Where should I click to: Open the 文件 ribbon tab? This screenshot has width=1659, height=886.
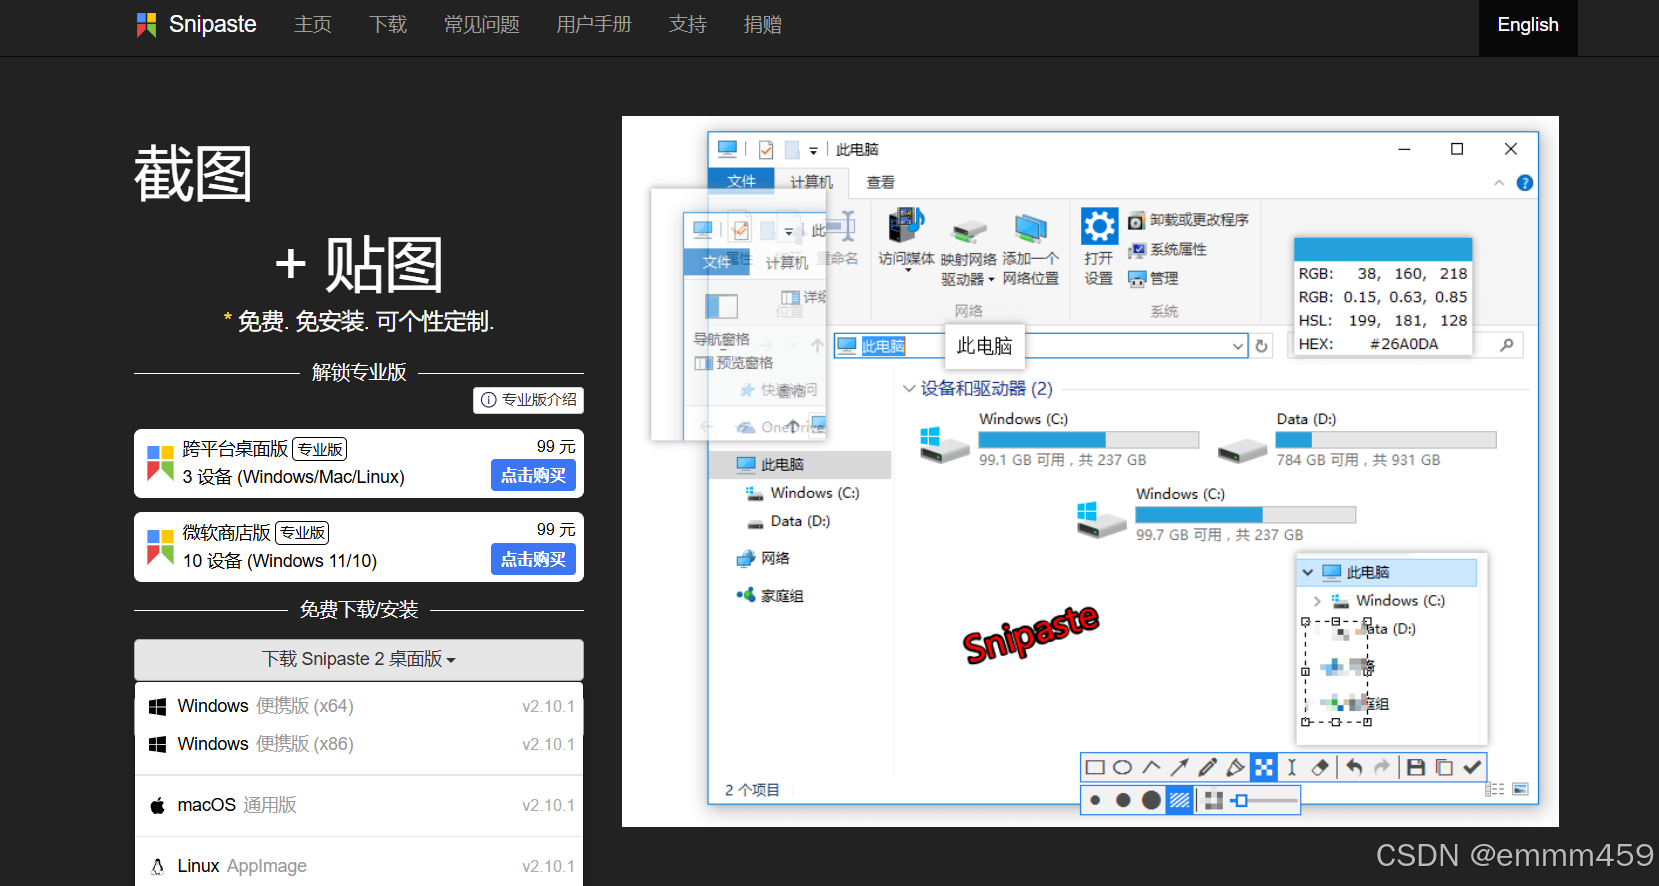(741, 181)
